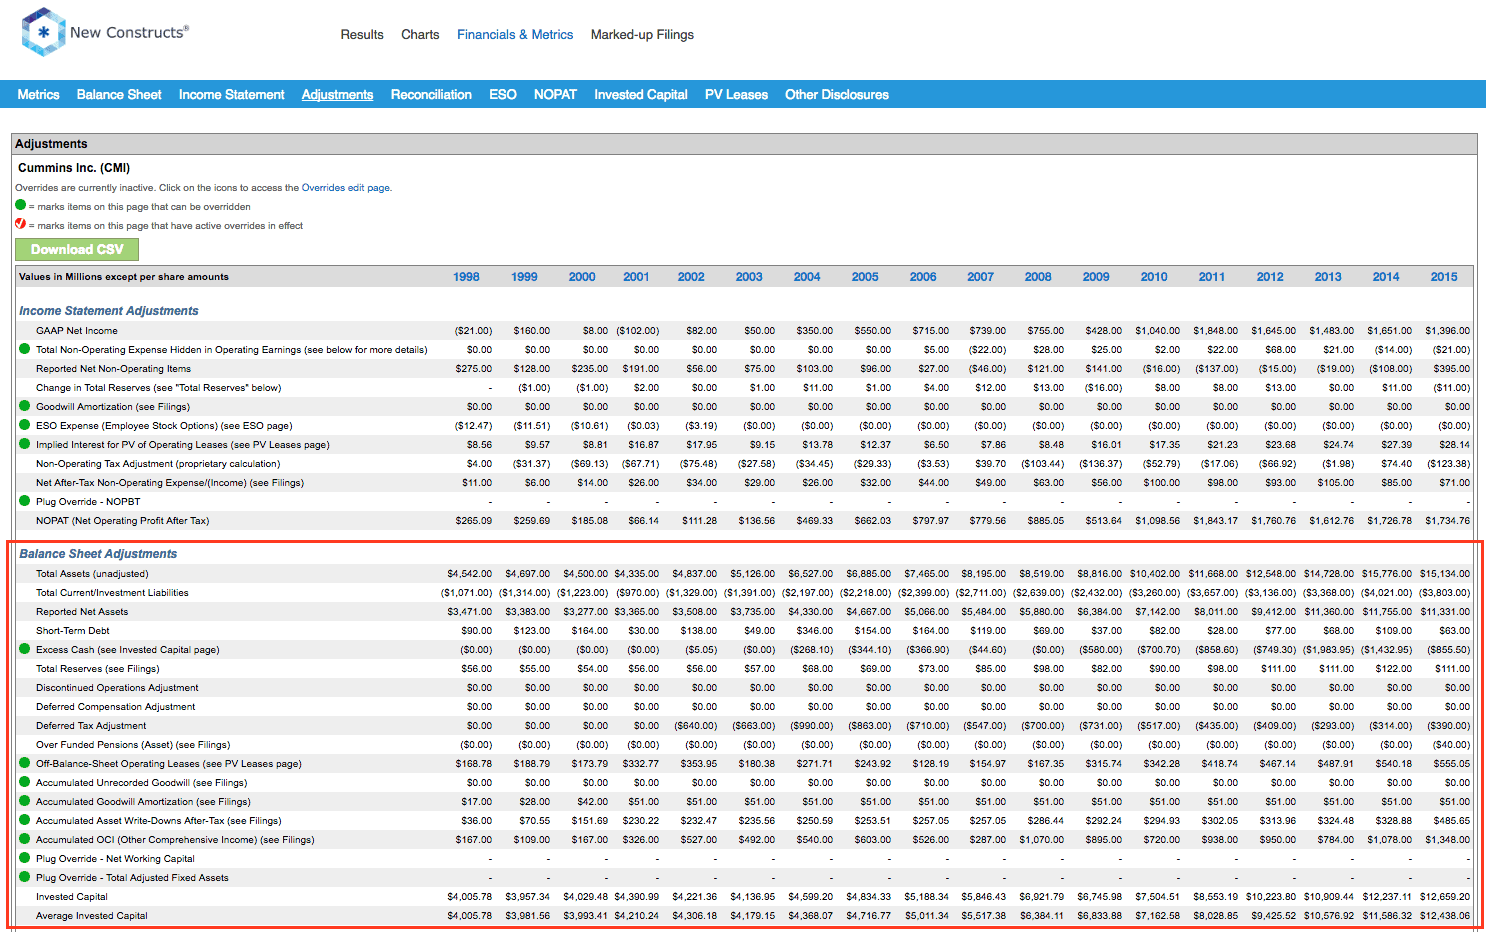
Task: Click green dot beside Accumulated OCI row
Action: pos(25,839)
